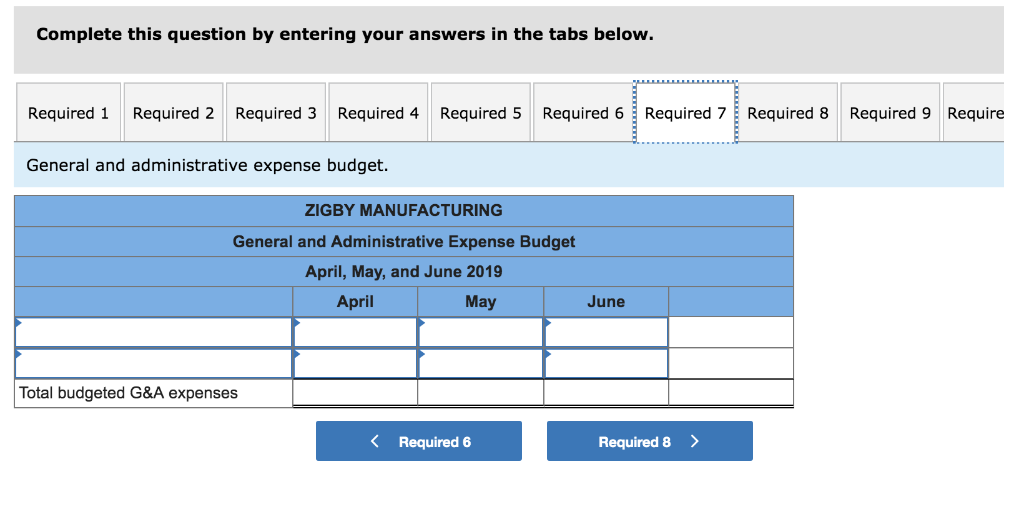Viewport: 1024px width, 522px height.
Task: Open first expense name dropdown cell
Action: [153, 332]
